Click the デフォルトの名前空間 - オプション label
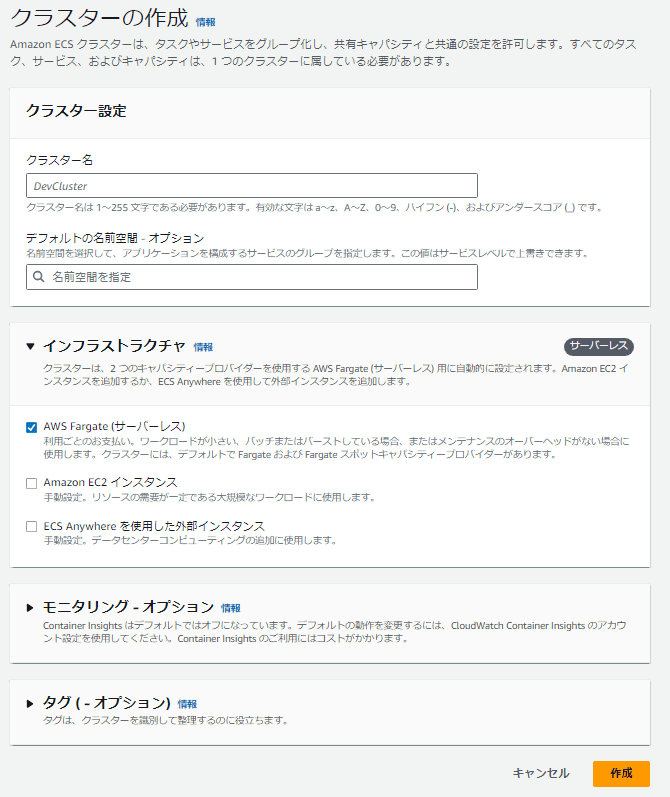The width and height of the screenshot is (670, 797). click(115, 238)
